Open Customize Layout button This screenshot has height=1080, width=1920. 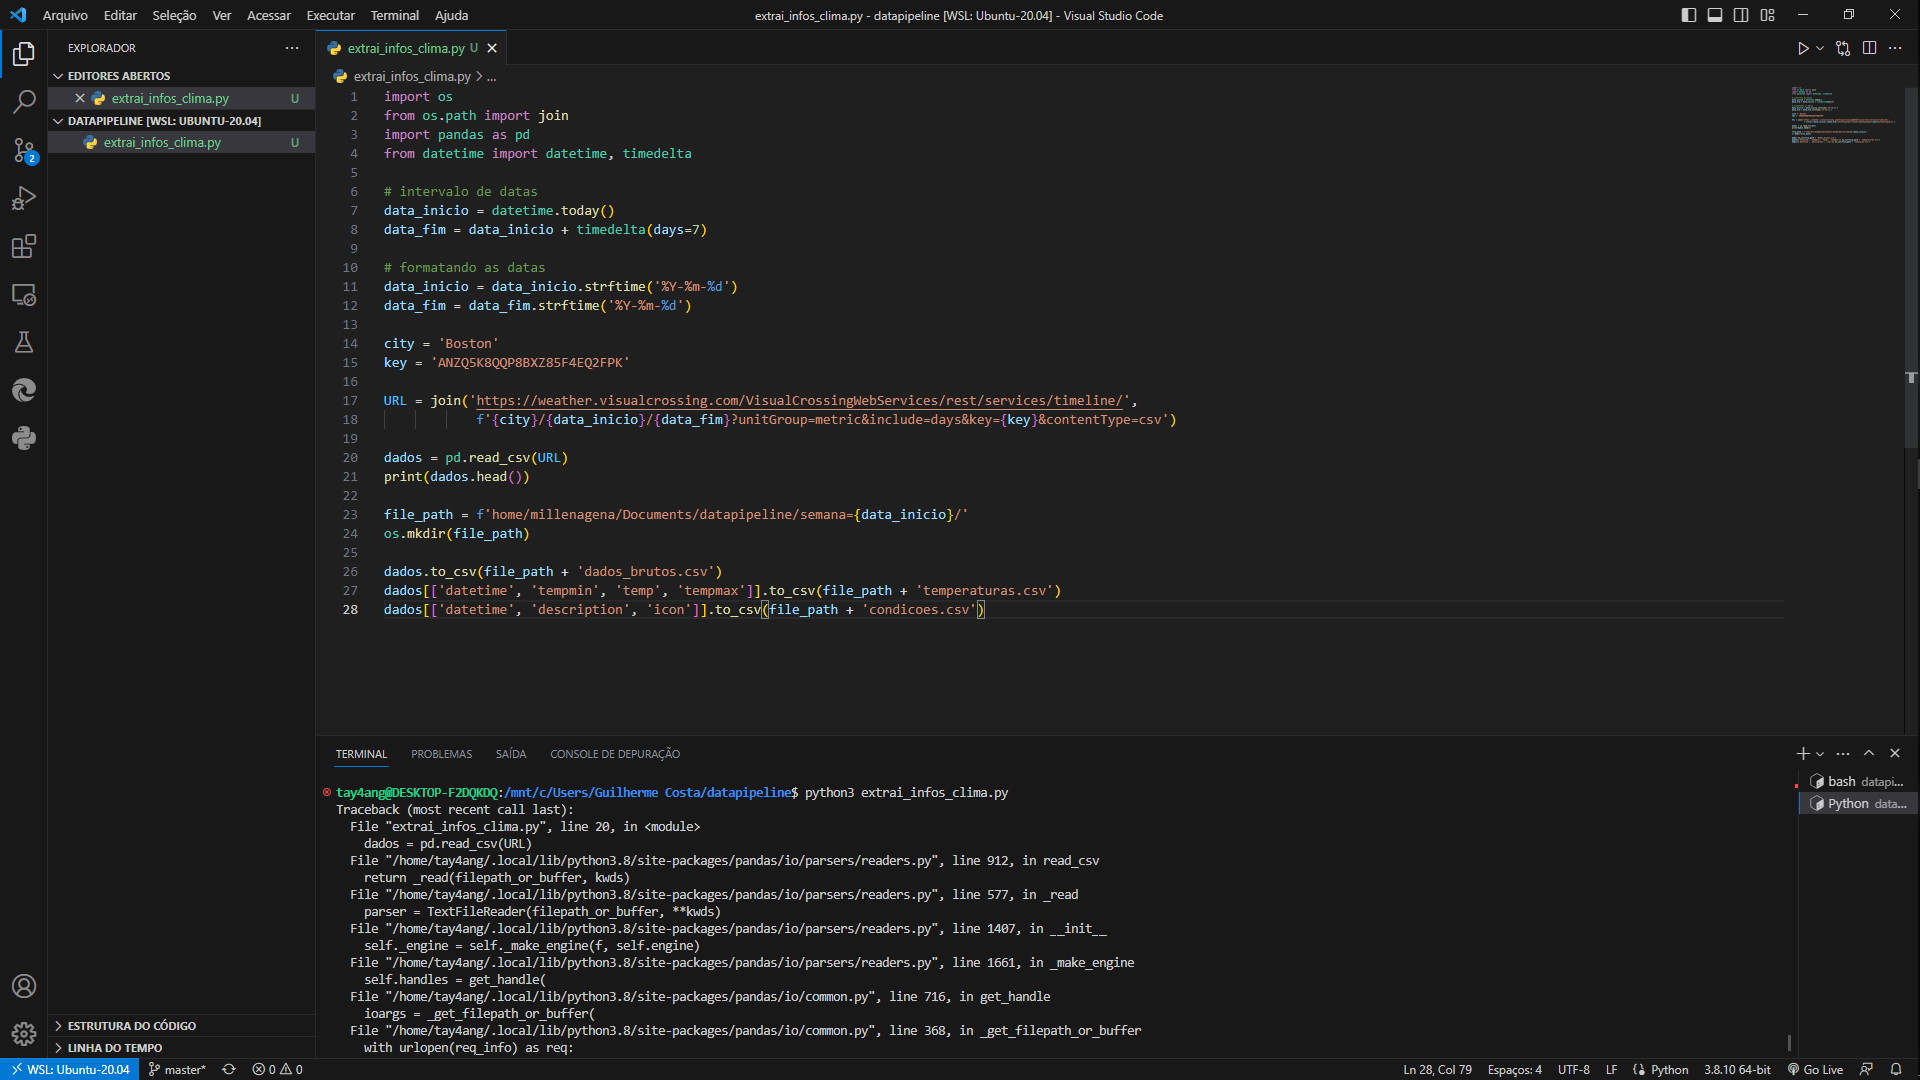1768,15
